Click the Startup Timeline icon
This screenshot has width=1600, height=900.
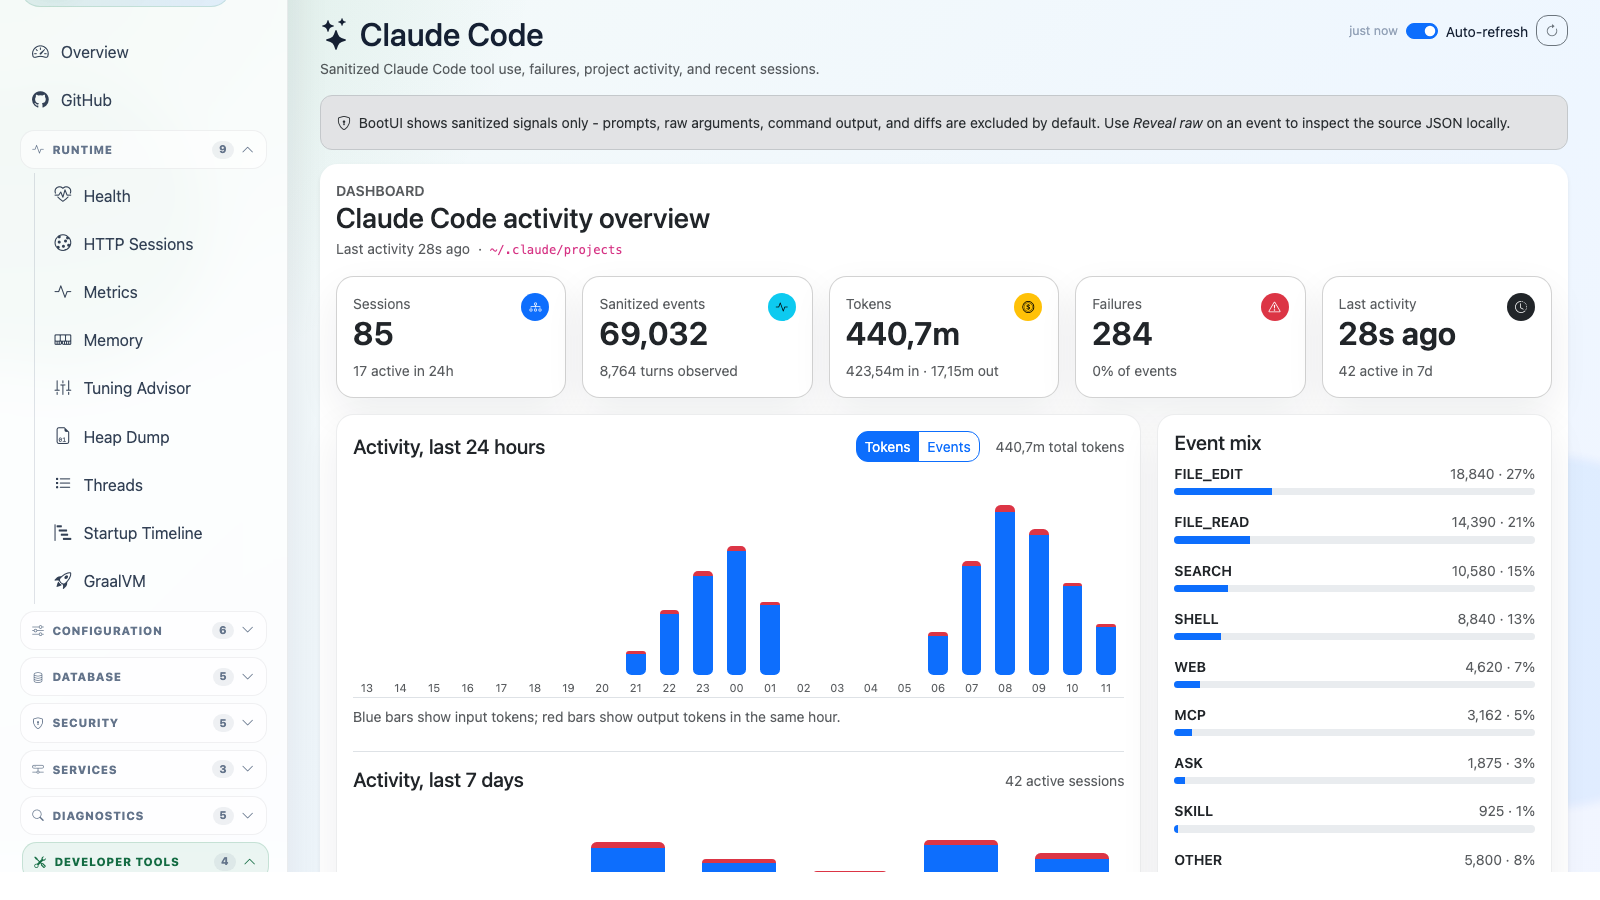point(63,533)
